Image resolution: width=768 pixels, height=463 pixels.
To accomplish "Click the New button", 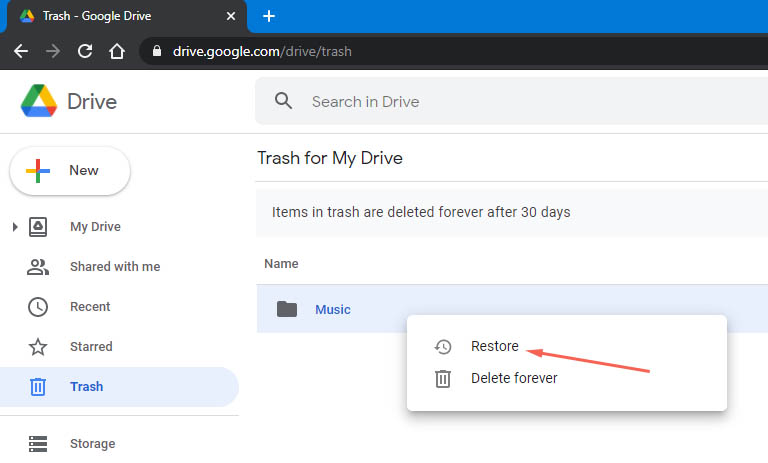I will (x=70, y=171).
